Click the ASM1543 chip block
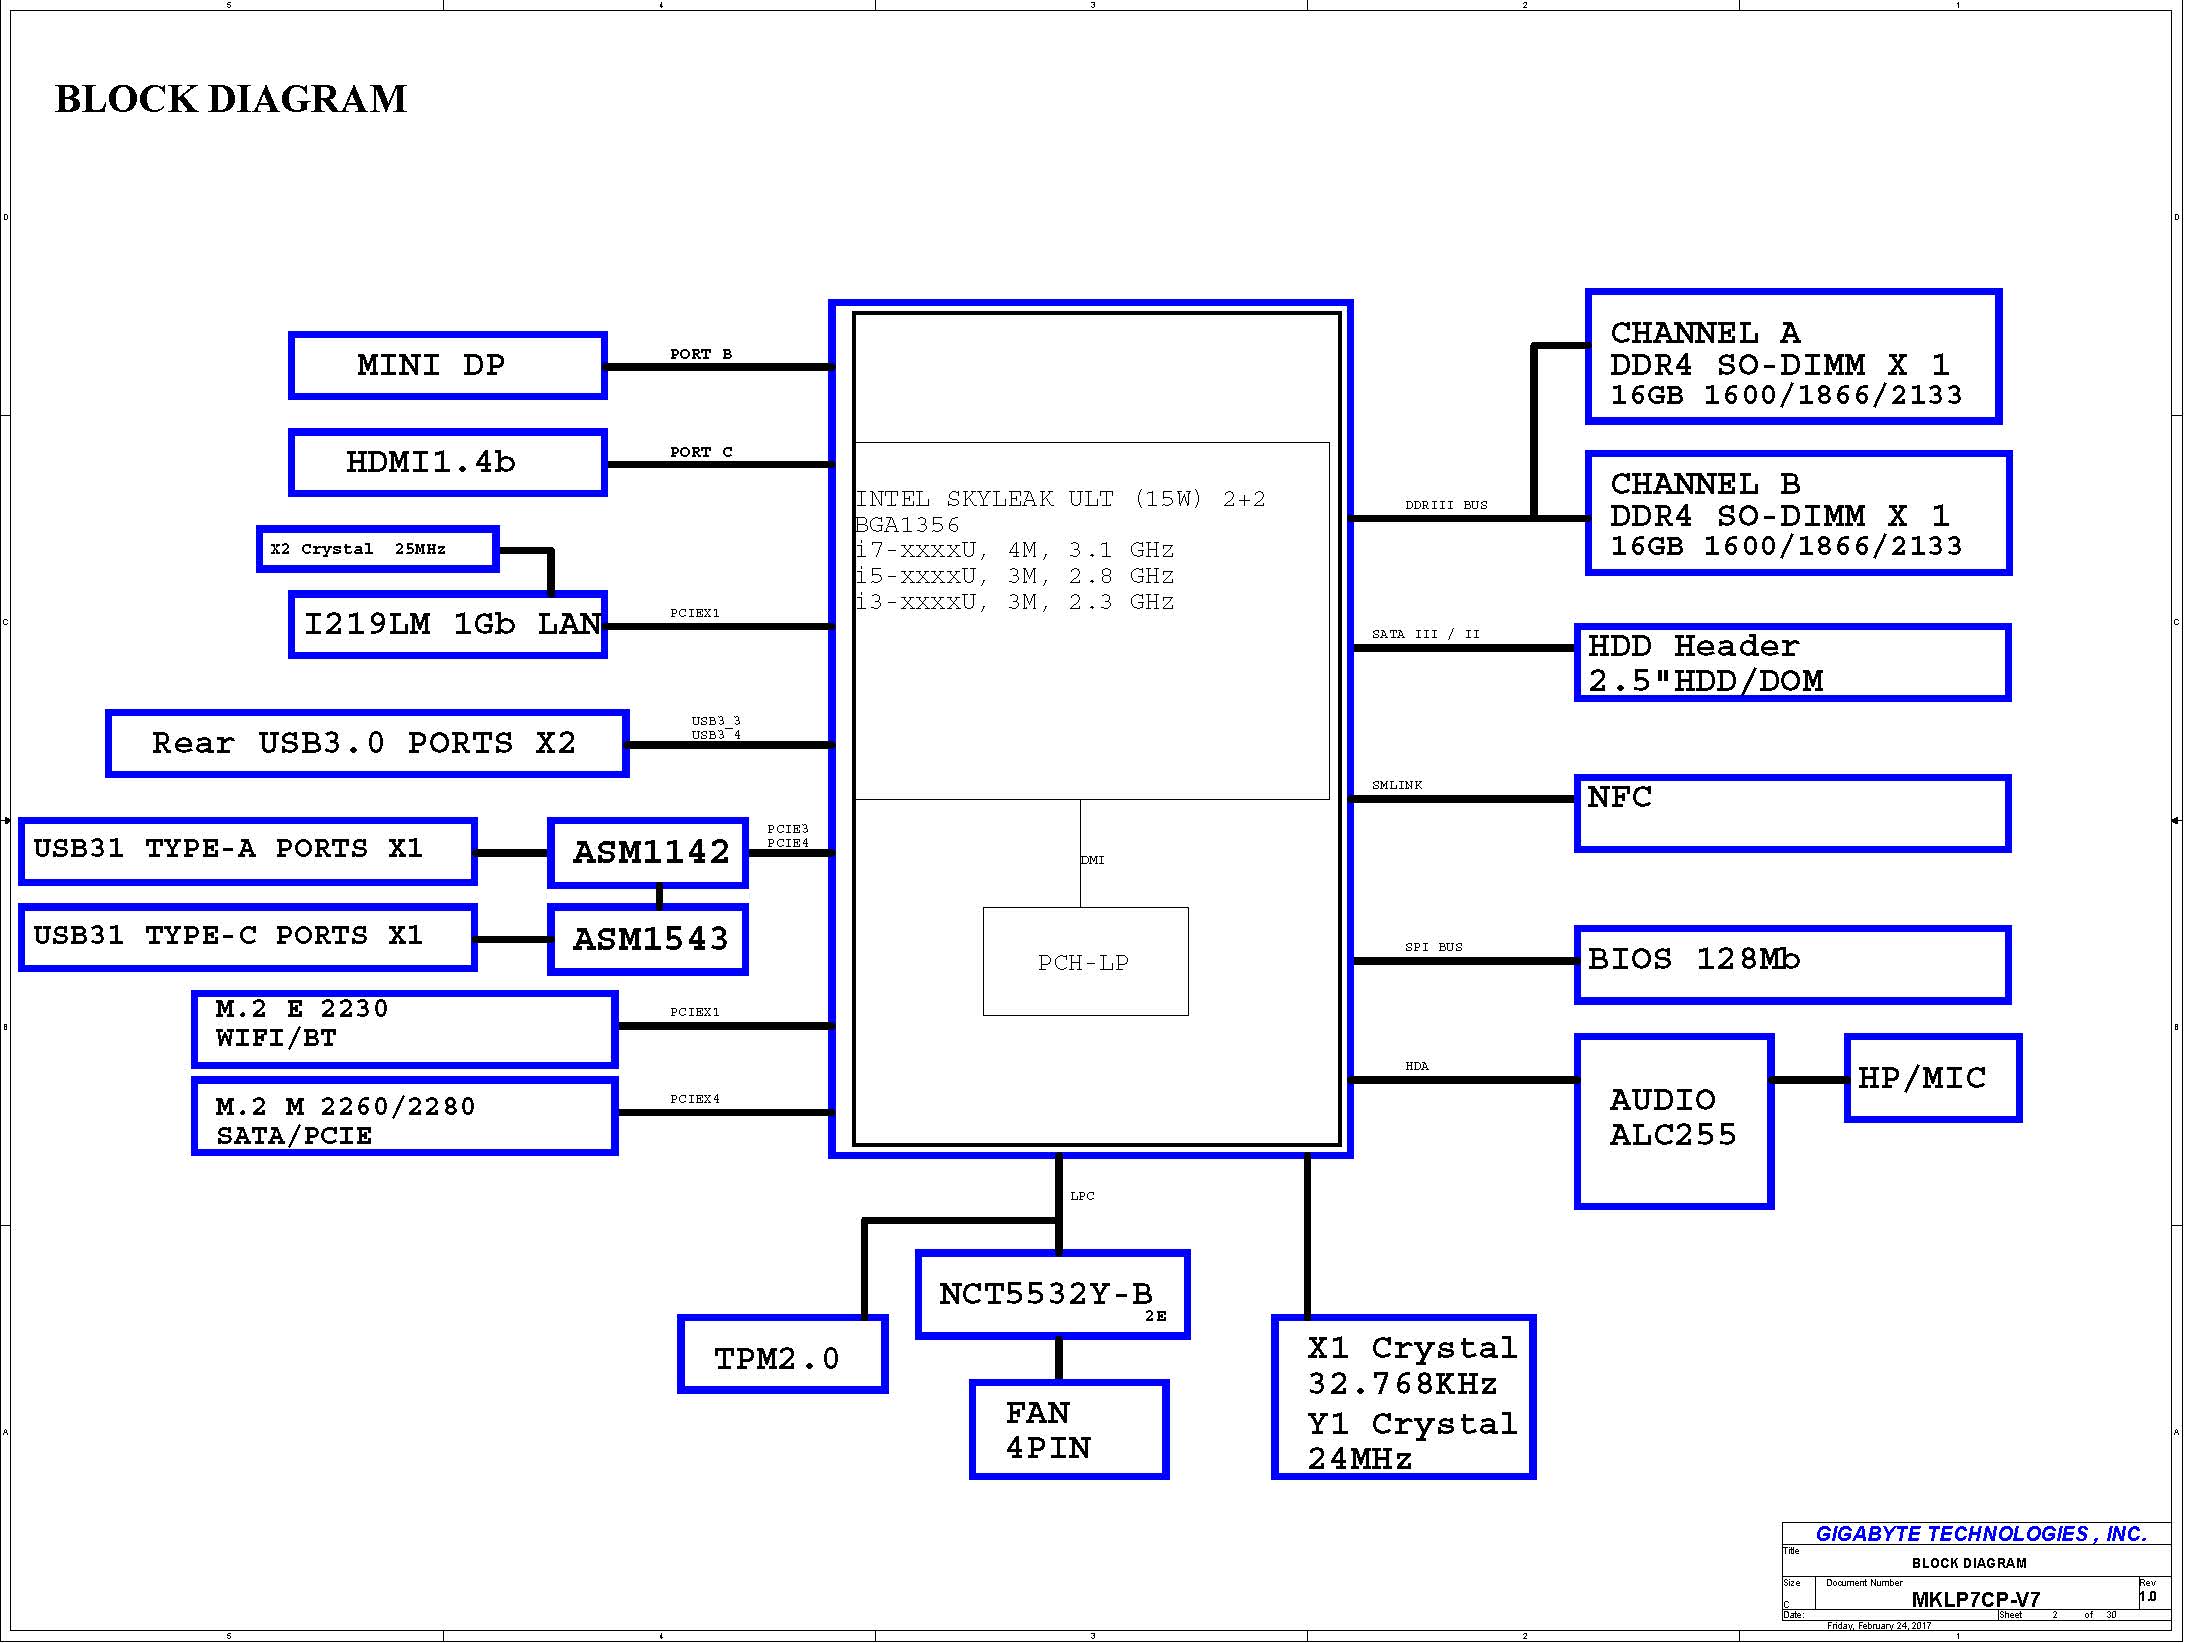The width and height of the screenshot is (2193, 1643). pos(648,939)
